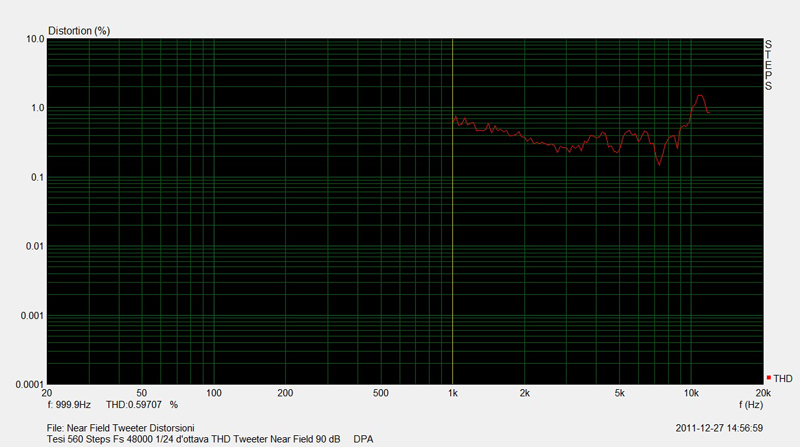800x447 pixels.
Task: Click the 'f (Hz)' axis label
Action: click(x=751, y=405)
